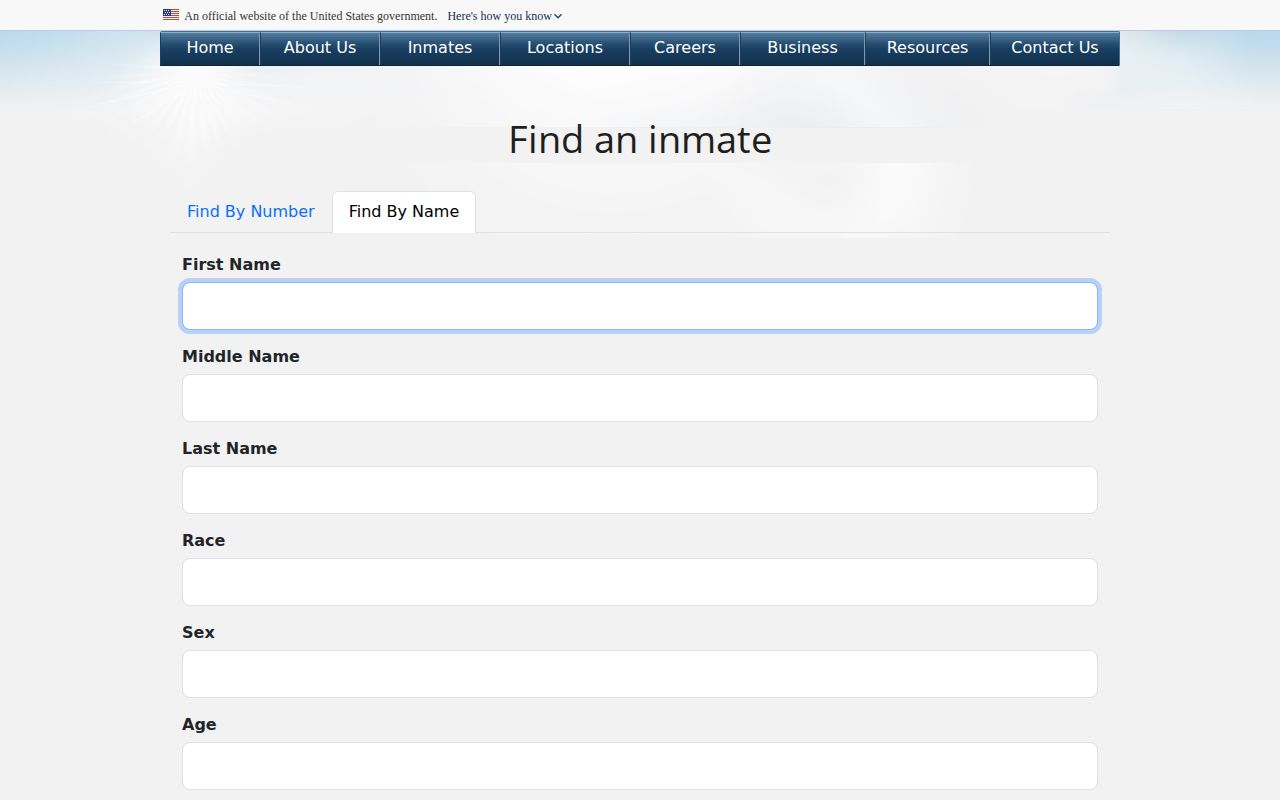Select the Find By Name tab
This screenshot has width=1280, height=800.
pos(404,211)
